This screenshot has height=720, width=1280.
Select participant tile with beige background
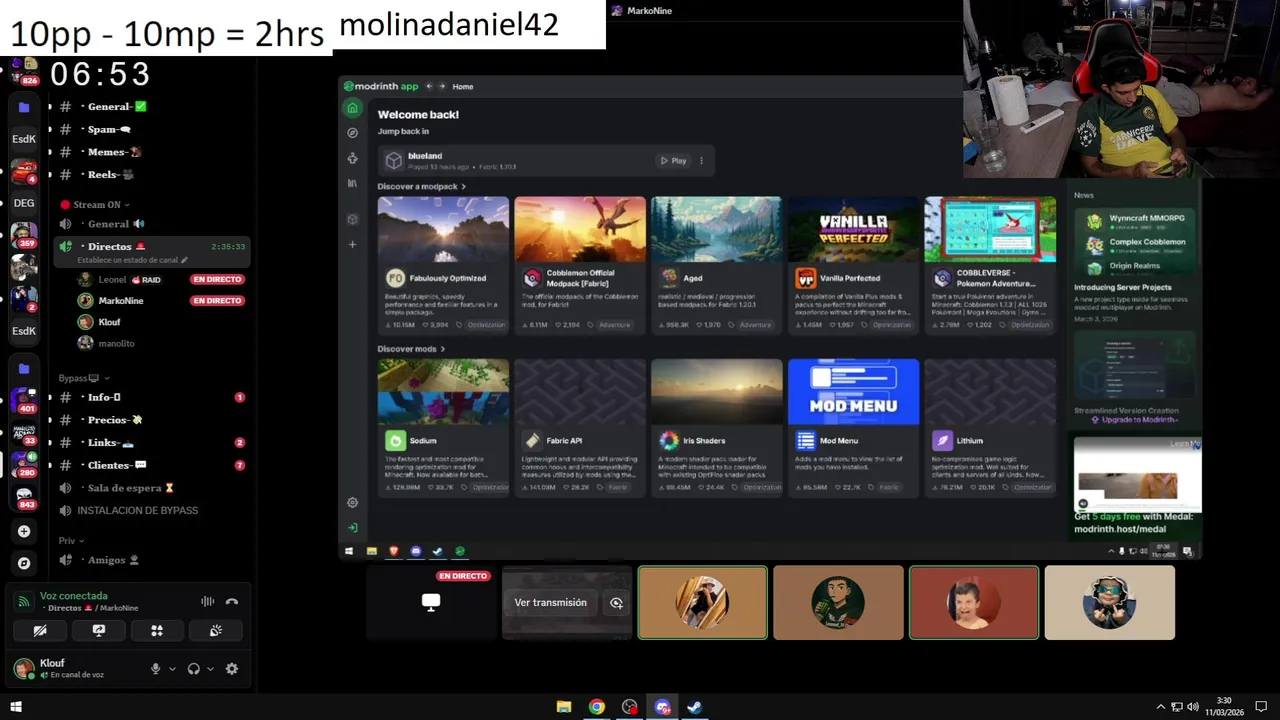point(1110,603)
